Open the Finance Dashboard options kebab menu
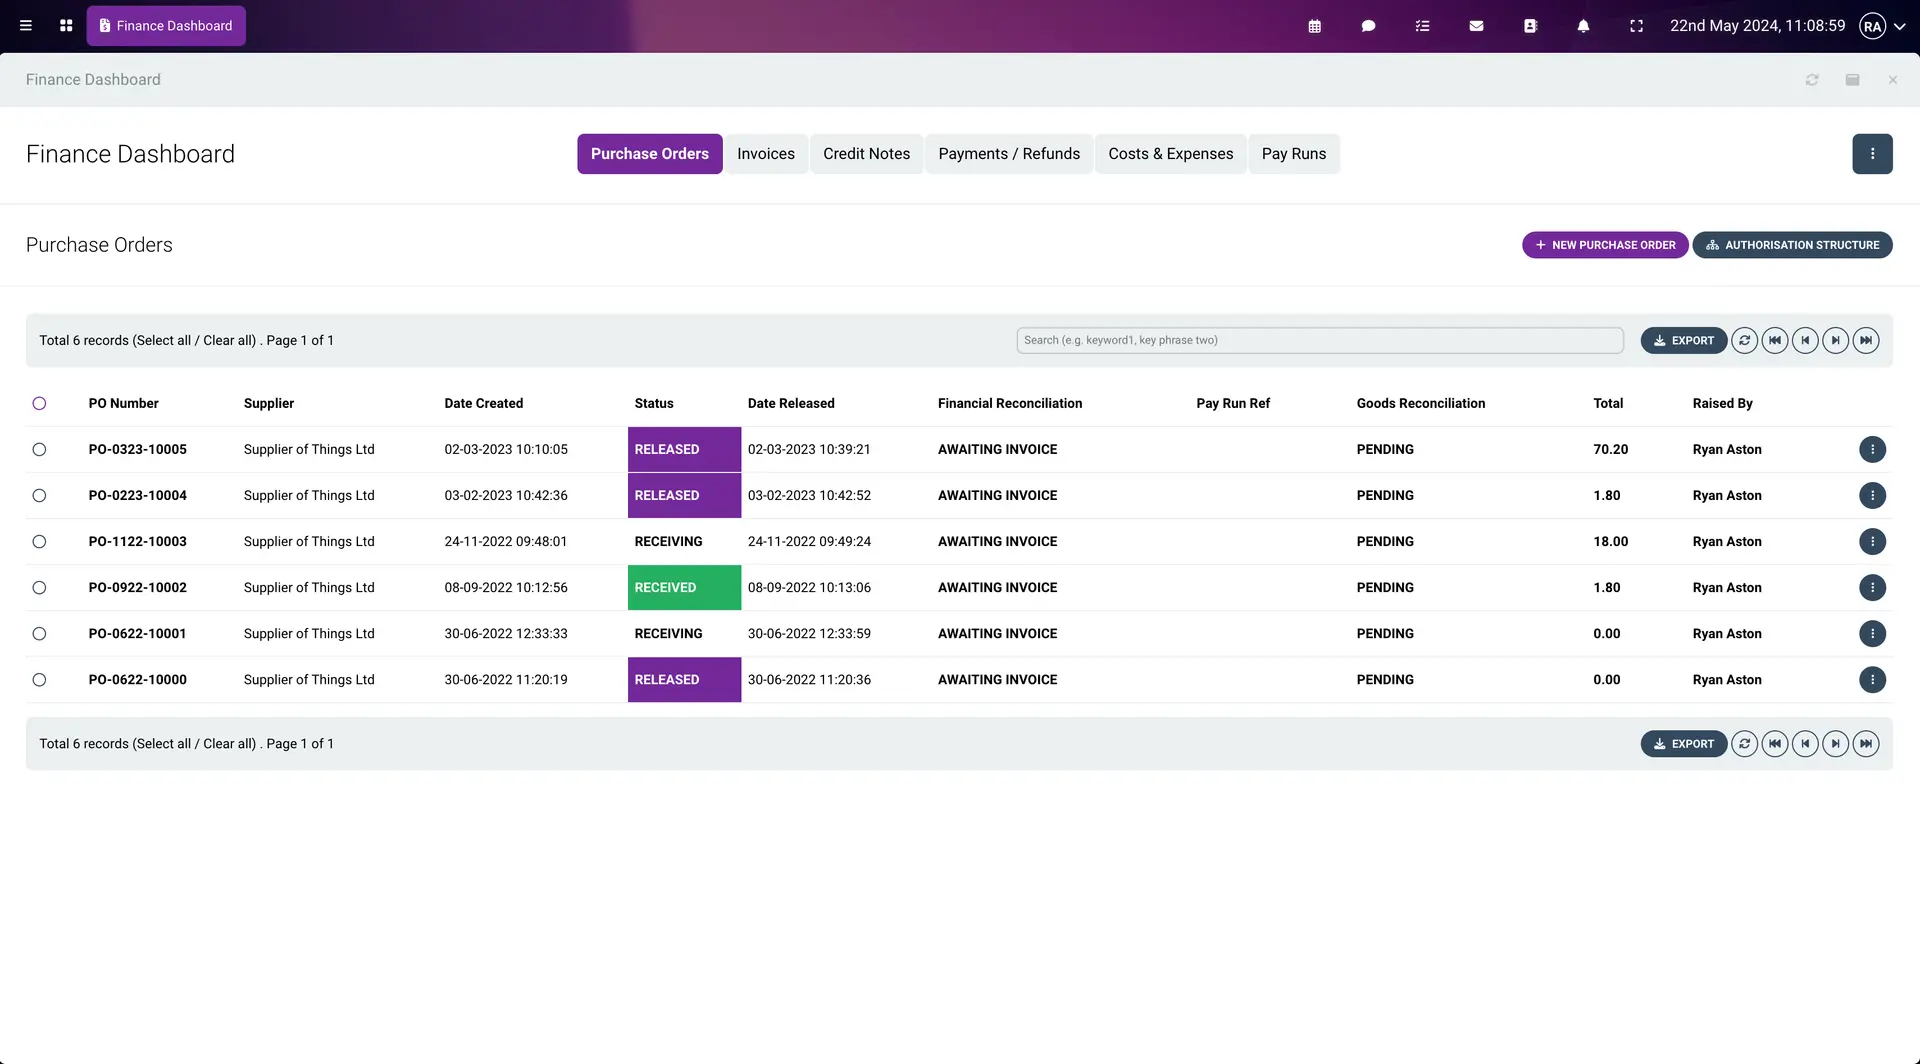This screenshot has height=1064, width=1920. coord(1872,154)
